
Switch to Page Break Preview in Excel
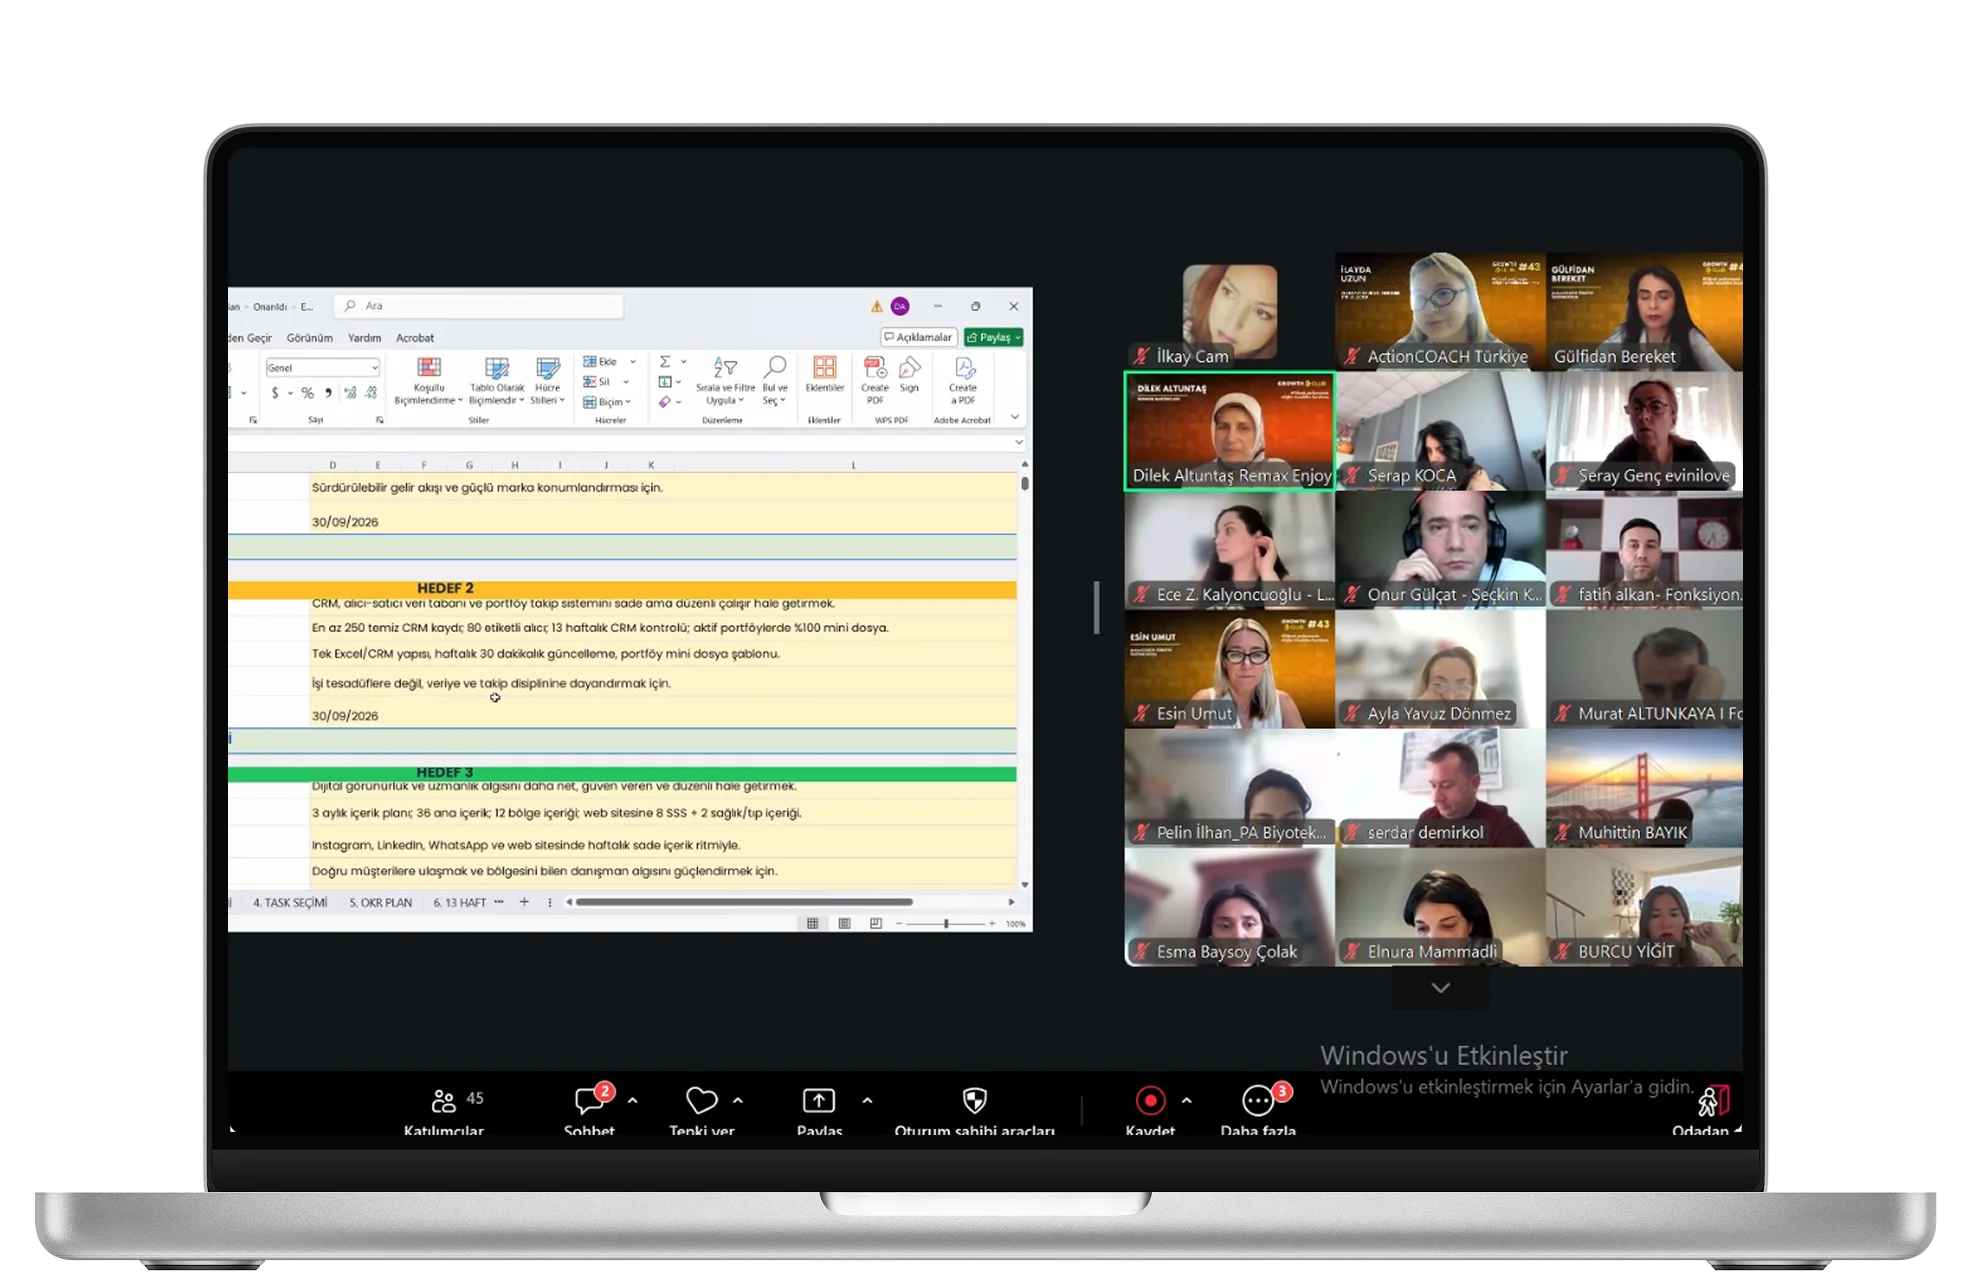(876, 923)
